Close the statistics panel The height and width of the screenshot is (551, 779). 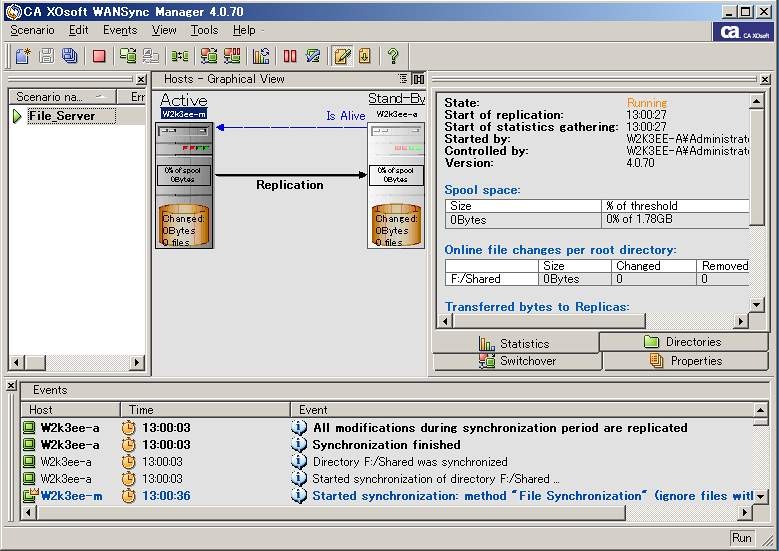[x=765, y=79]
